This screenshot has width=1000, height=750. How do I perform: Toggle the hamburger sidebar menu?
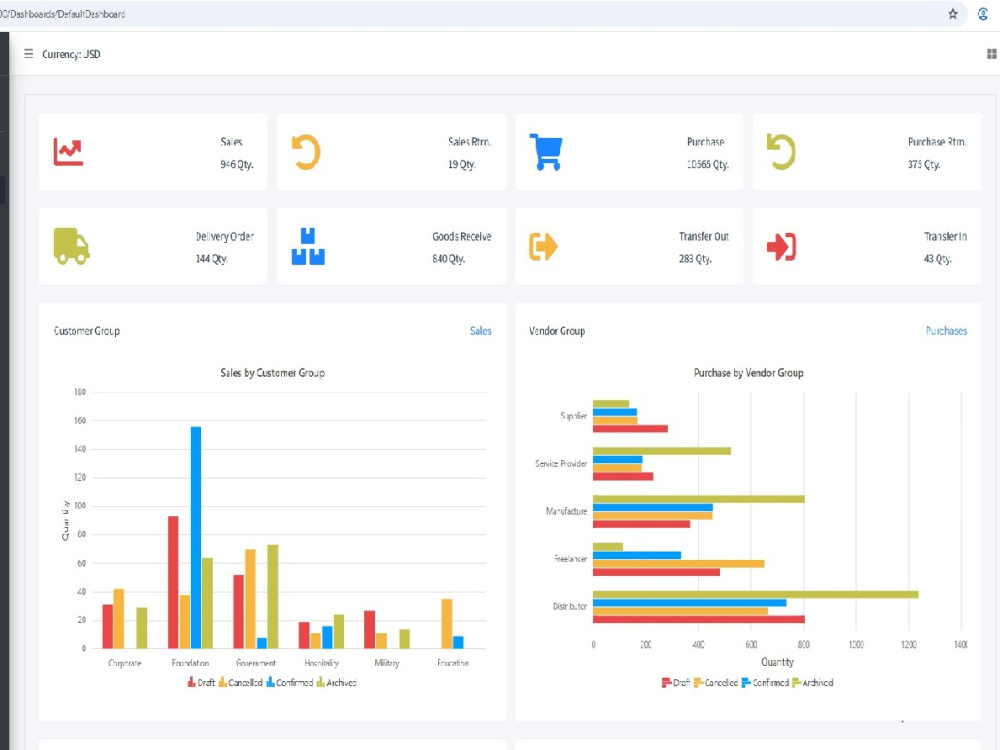(29, 54)
